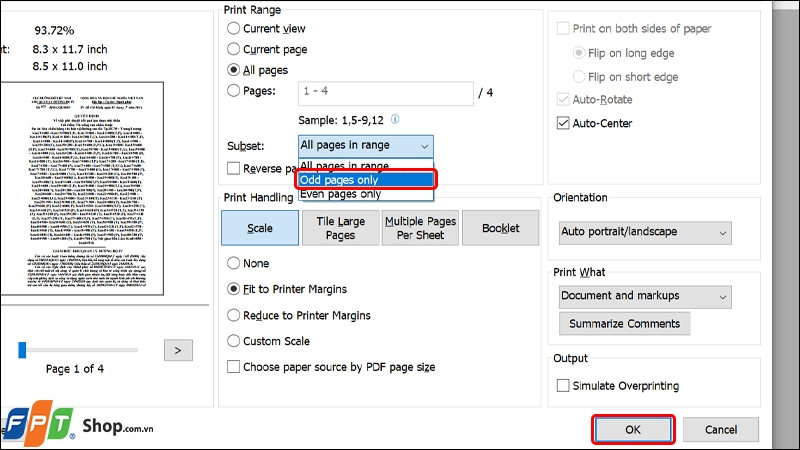Image resolution: width=800 pixels, height=450 pixels.
Task: Check Print on both sides of paper
Action: (x=563, y=29)
